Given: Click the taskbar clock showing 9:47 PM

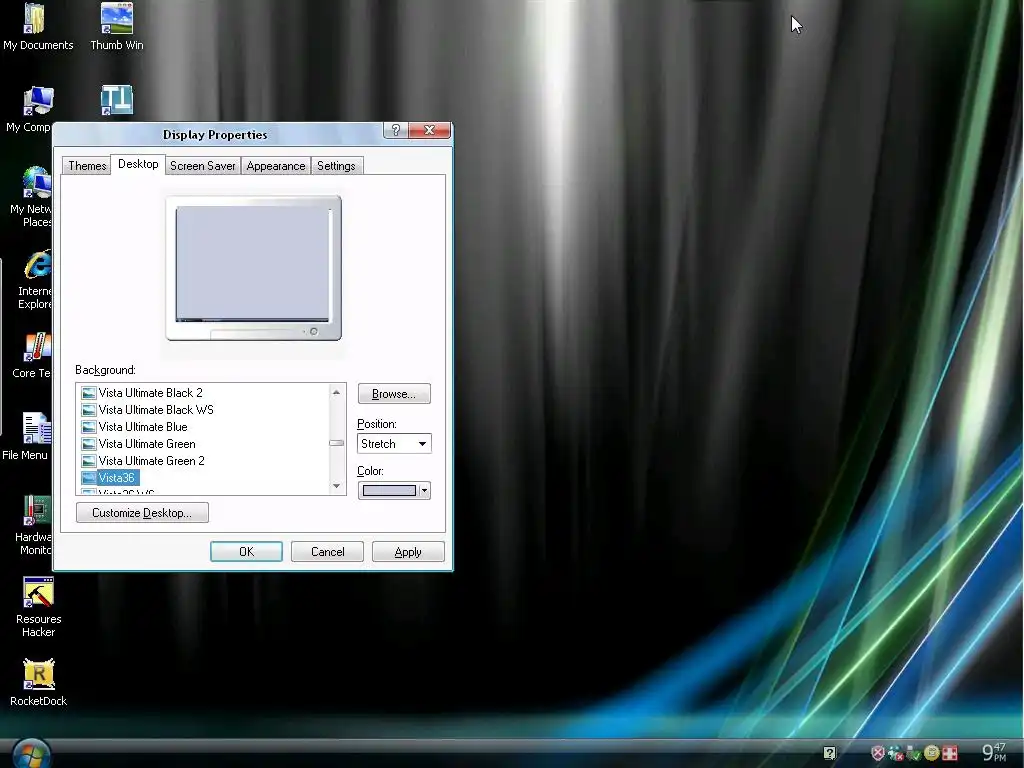Looking at the screenshot, I should (x=995, y=752).
